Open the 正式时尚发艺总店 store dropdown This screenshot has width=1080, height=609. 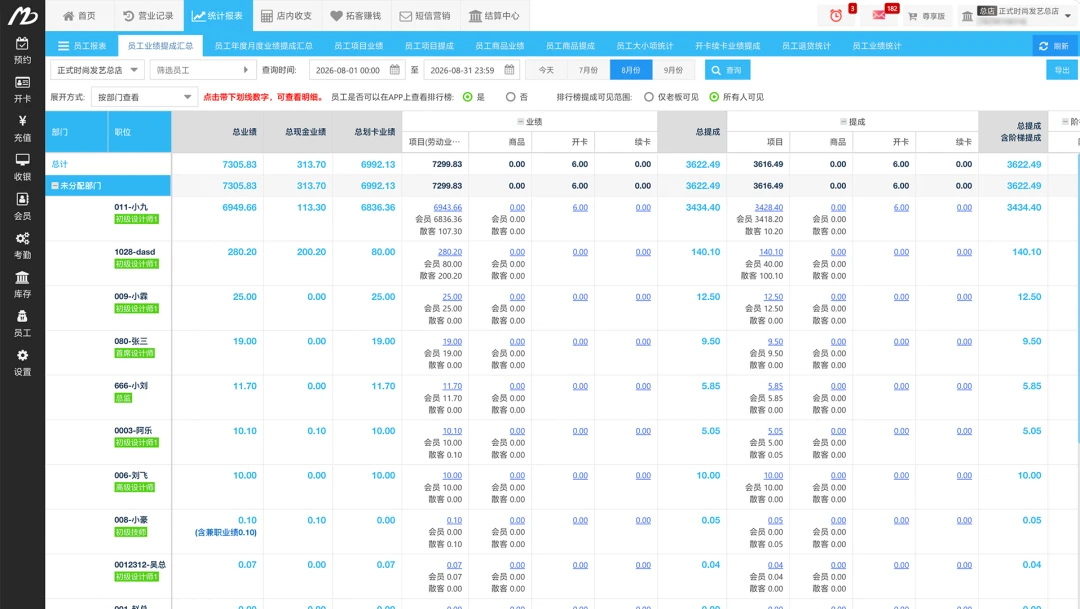tap(96, 70)
